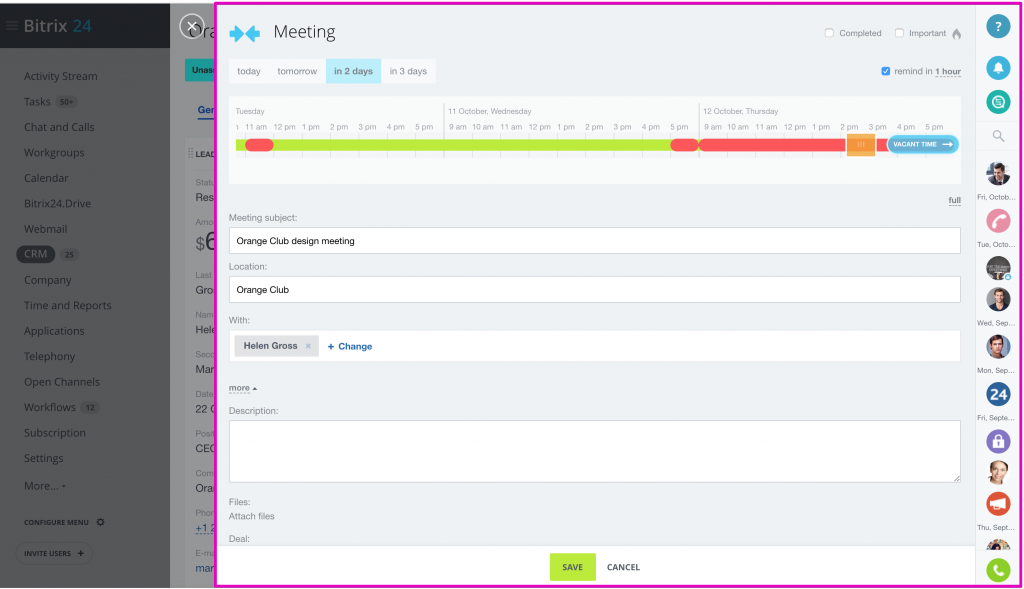Click the SAVE button
The image size is (1024, 589).
(573, 567)
